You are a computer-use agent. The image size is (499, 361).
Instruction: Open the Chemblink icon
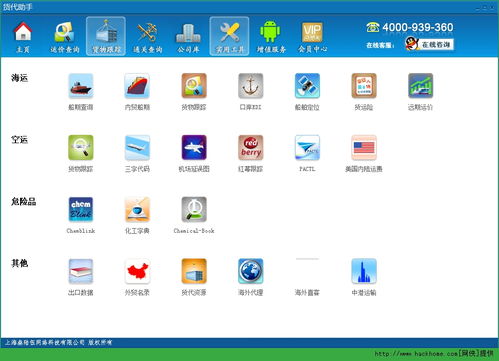point(81,209)
